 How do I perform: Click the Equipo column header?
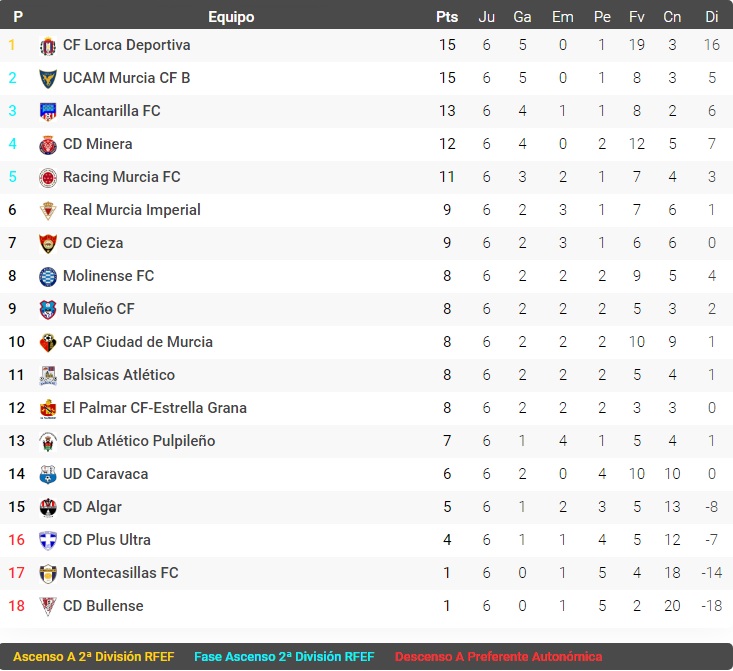pos(231,17)
